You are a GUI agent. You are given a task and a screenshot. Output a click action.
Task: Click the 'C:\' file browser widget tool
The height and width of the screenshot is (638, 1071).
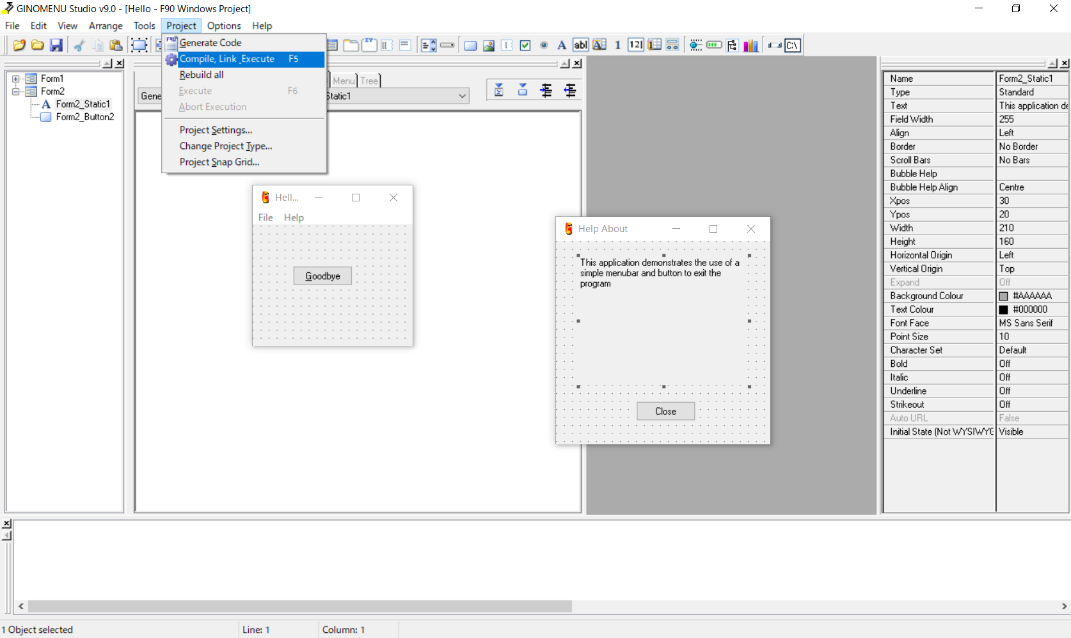(793, 45)
